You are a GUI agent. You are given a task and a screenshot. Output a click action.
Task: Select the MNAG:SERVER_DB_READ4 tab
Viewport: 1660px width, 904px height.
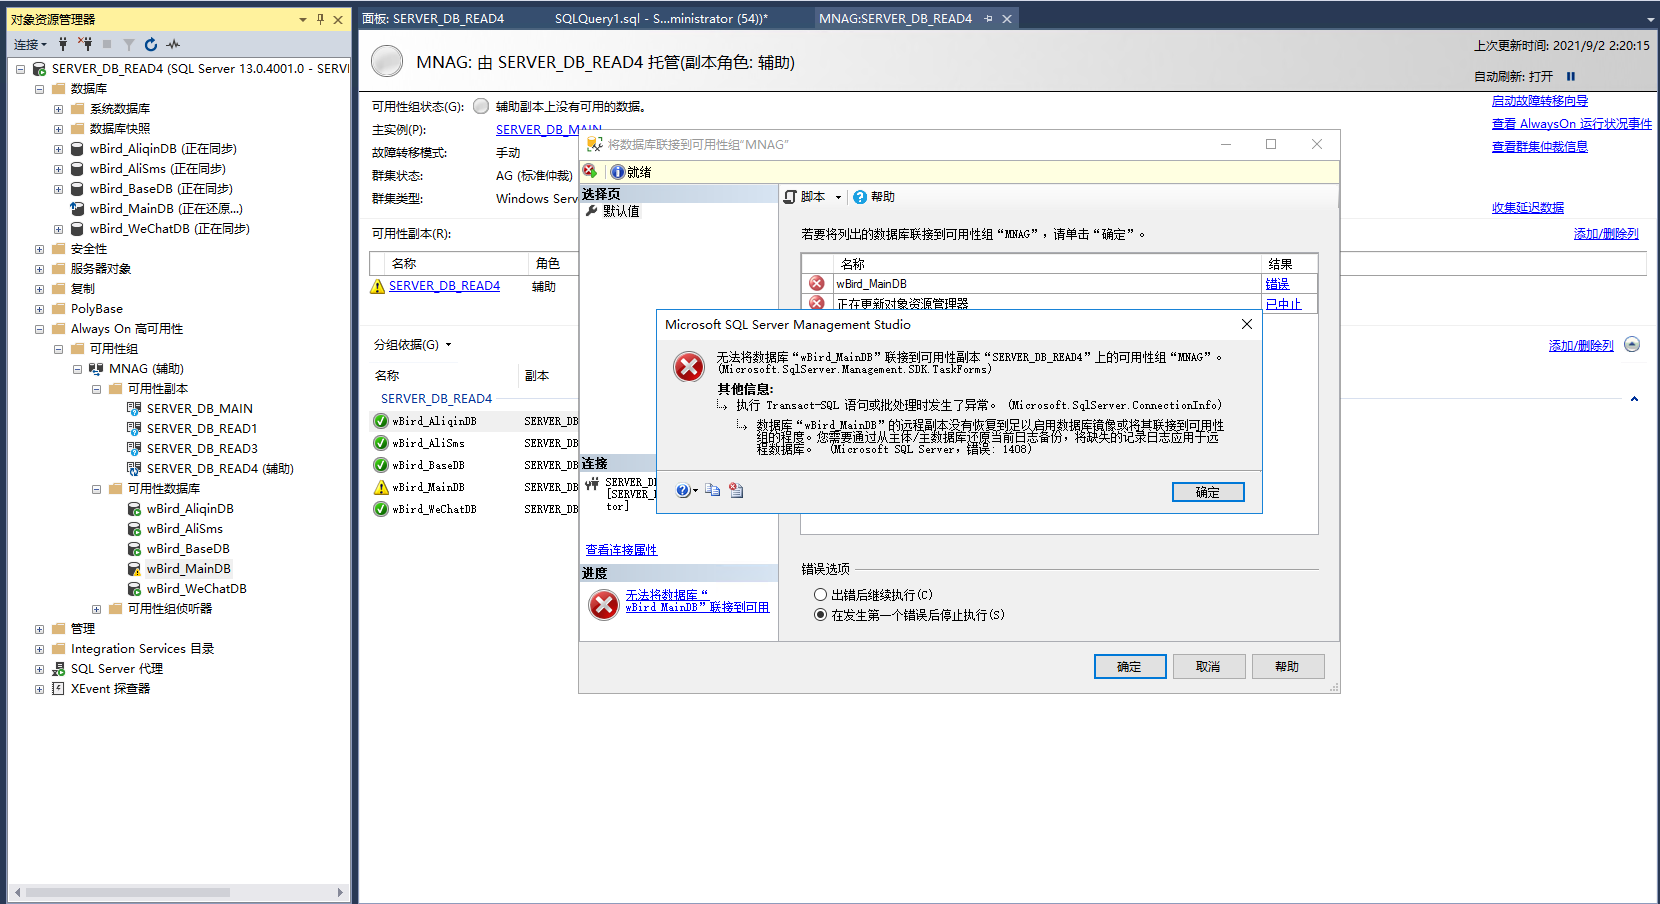895,19
